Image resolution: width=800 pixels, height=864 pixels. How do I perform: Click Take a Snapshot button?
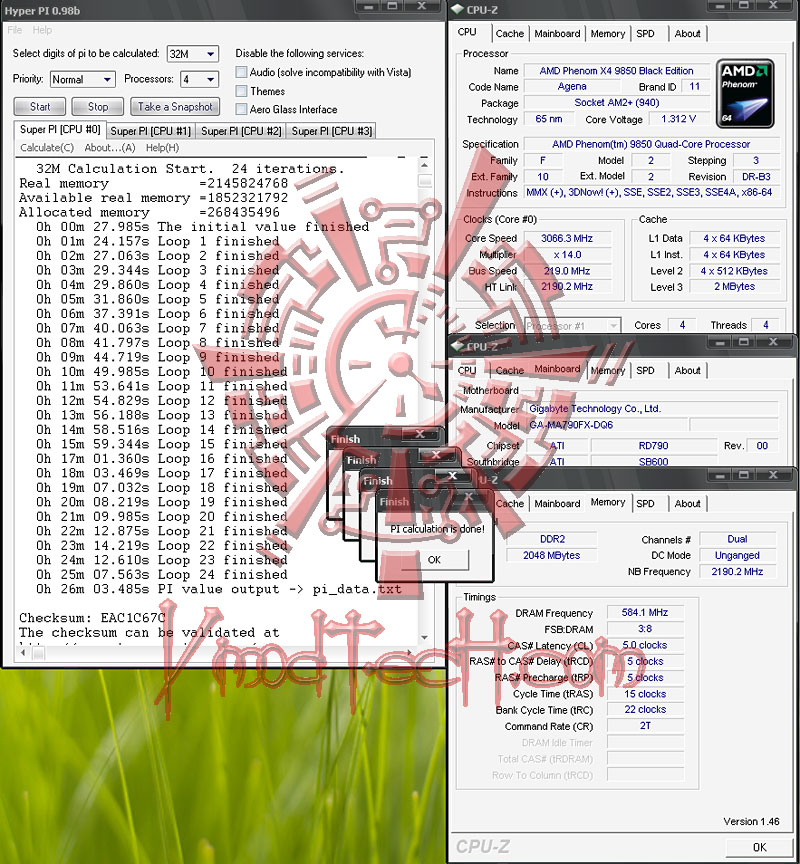tap(175, 106)
